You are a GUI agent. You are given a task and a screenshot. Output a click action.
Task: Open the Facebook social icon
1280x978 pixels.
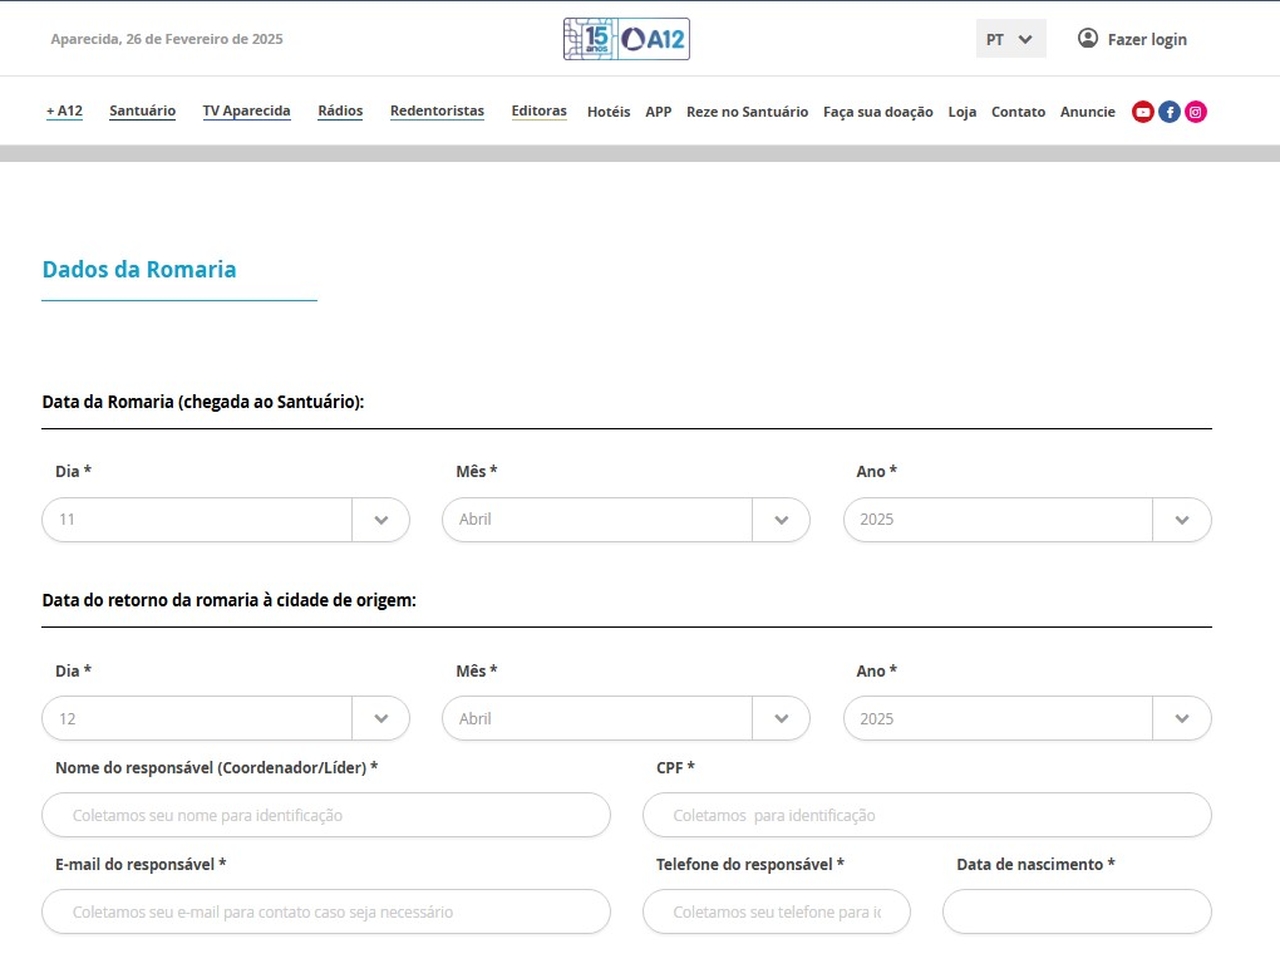(x=1169, y=112)
